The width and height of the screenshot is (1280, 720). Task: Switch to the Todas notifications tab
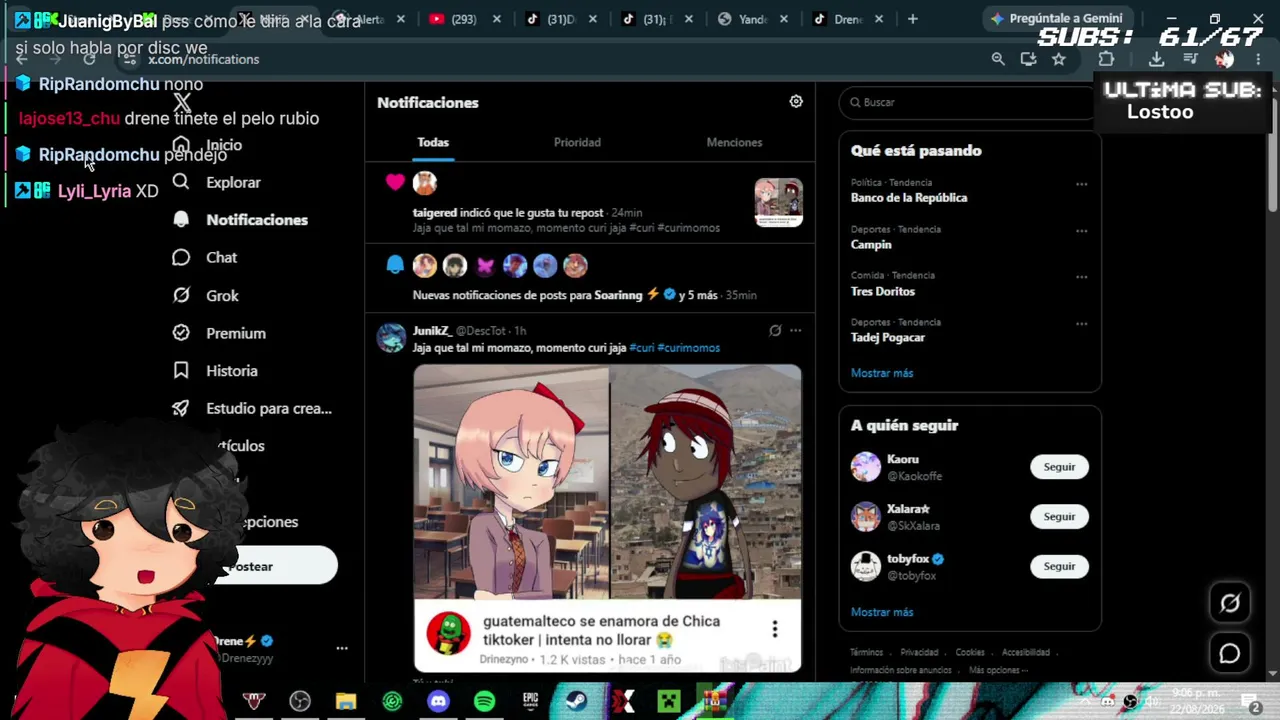433,142
